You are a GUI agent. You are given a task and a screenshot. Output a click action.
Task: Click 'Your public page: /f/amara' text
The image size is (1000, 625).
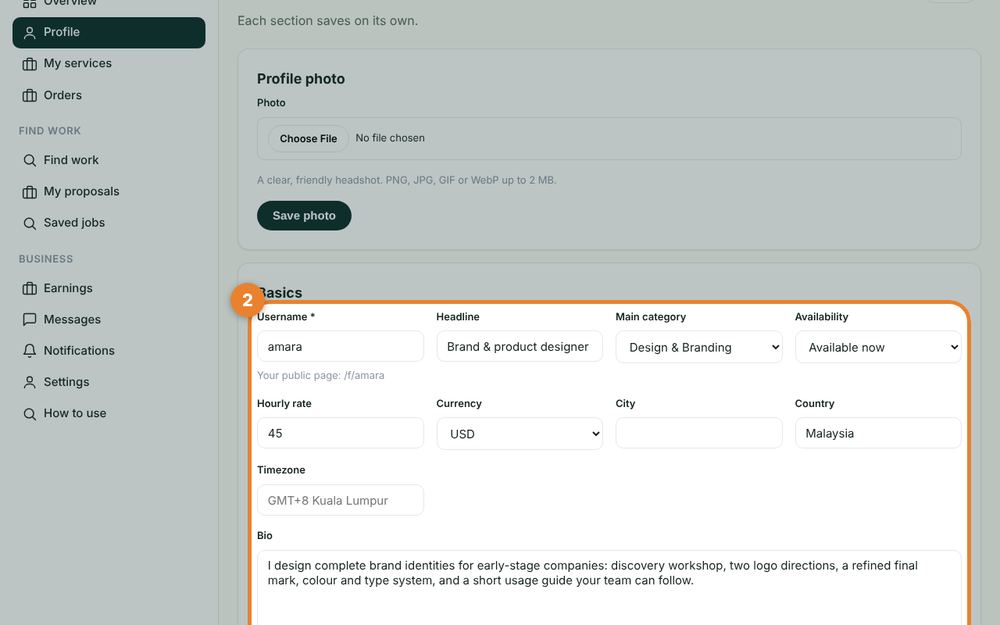coord(321,376)
